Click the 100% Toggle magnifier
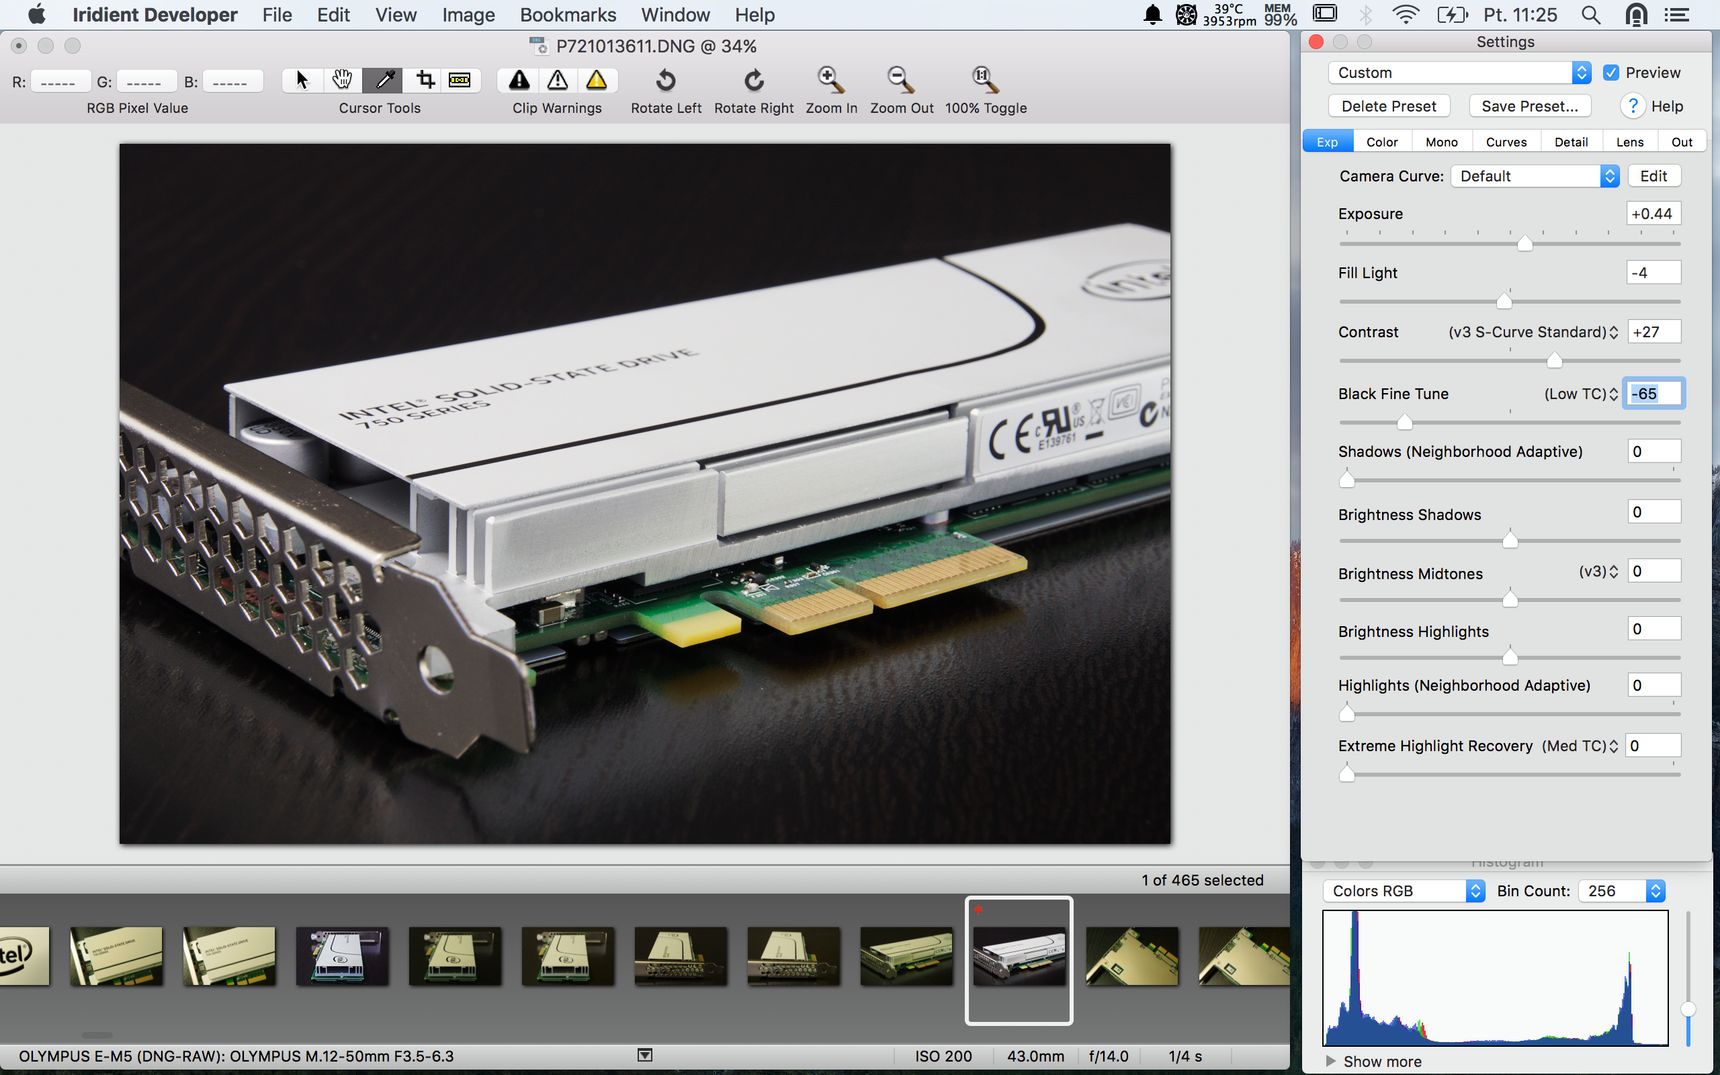The image size is (1720, 1075). coord(985,80)
